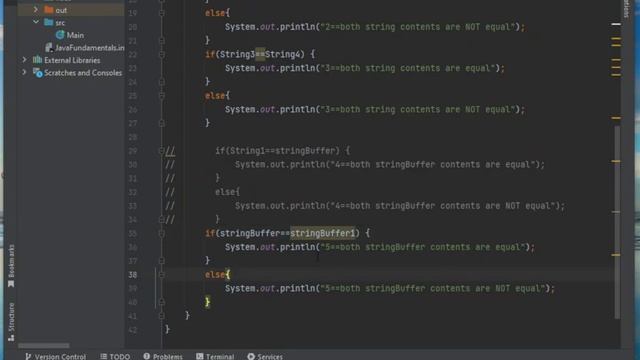Open the Main class file icon

[60, 35]
